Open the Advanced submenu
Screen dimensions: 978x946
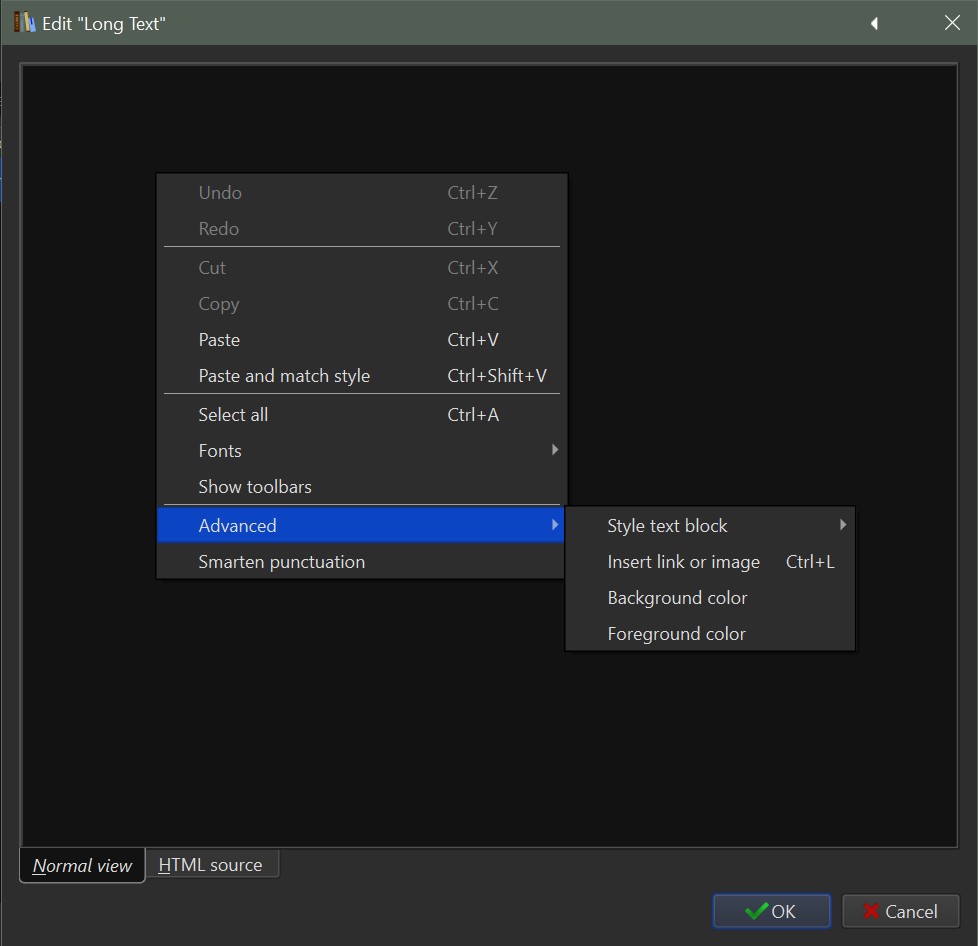click(x=361, y=526)
